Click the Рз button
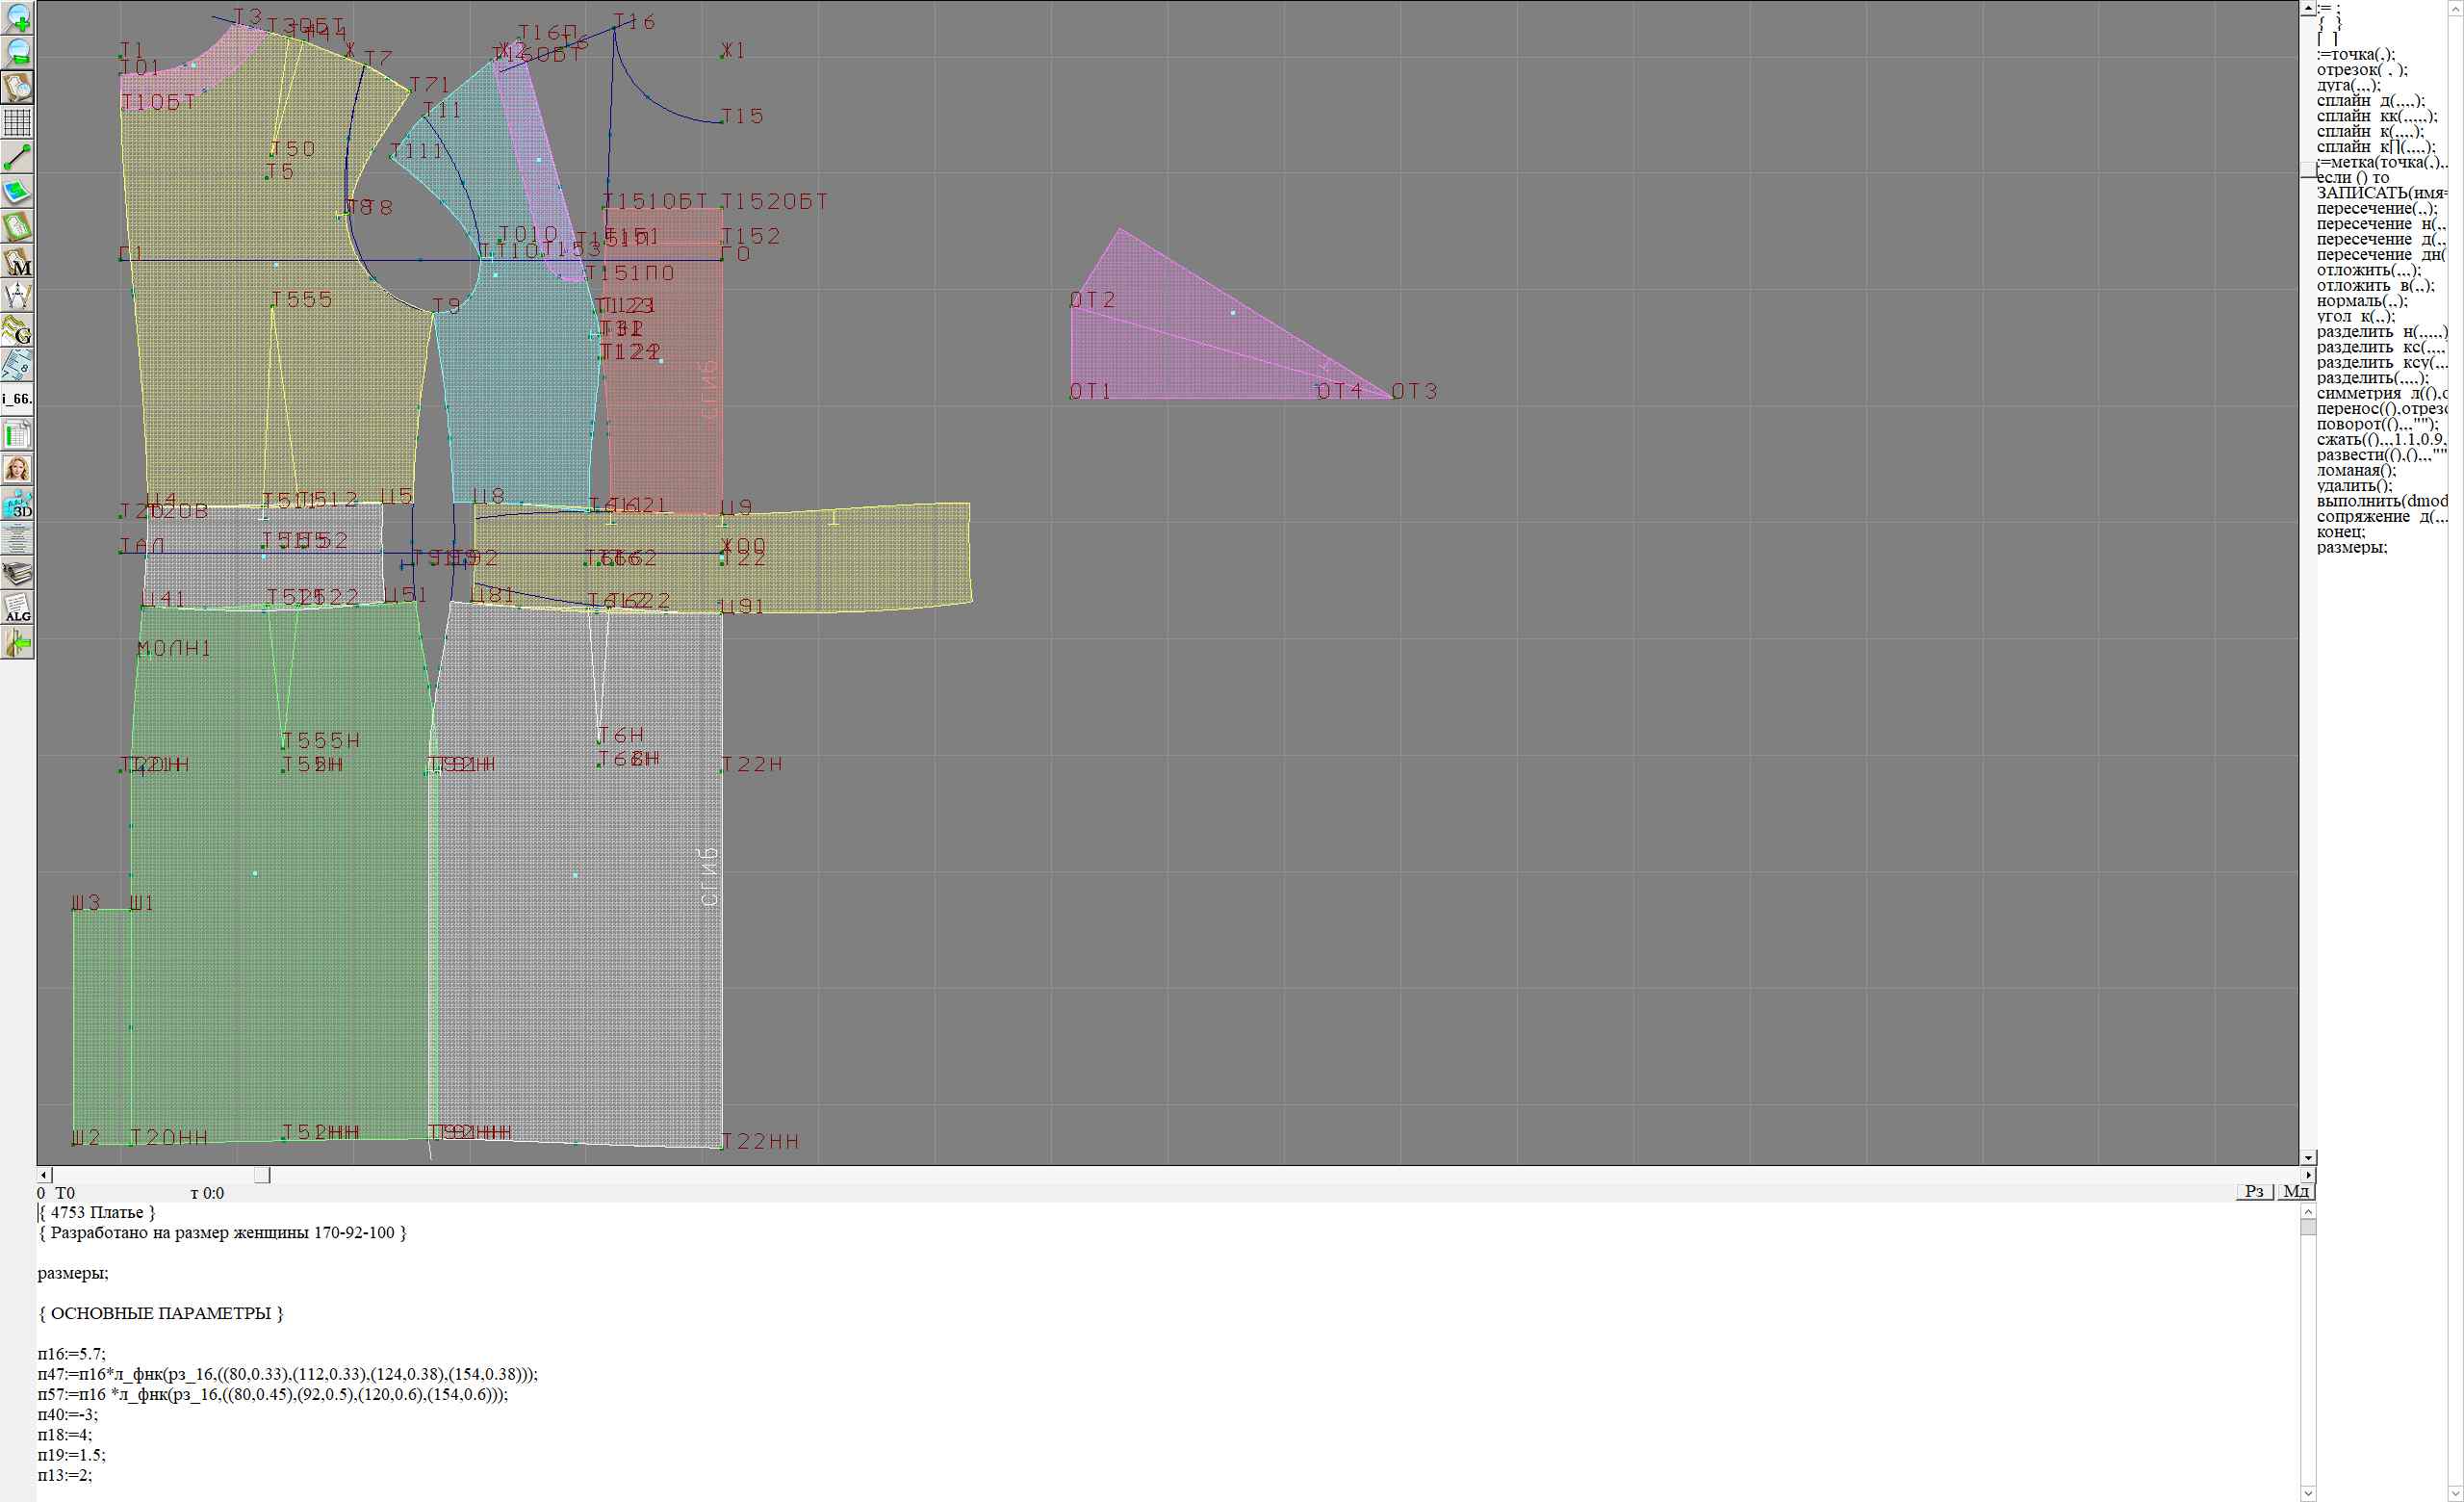This screenshot has height=1502, width=2464. click(2254, 1191)
